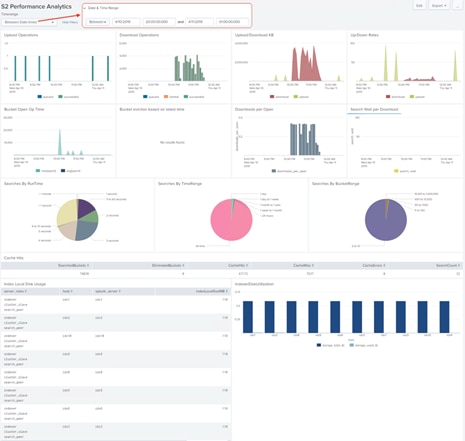The height and width of the screenshot is (441, 465).
Task: Toggle succeeded legend swatch in Upload Operations
Action: [60, 97]
